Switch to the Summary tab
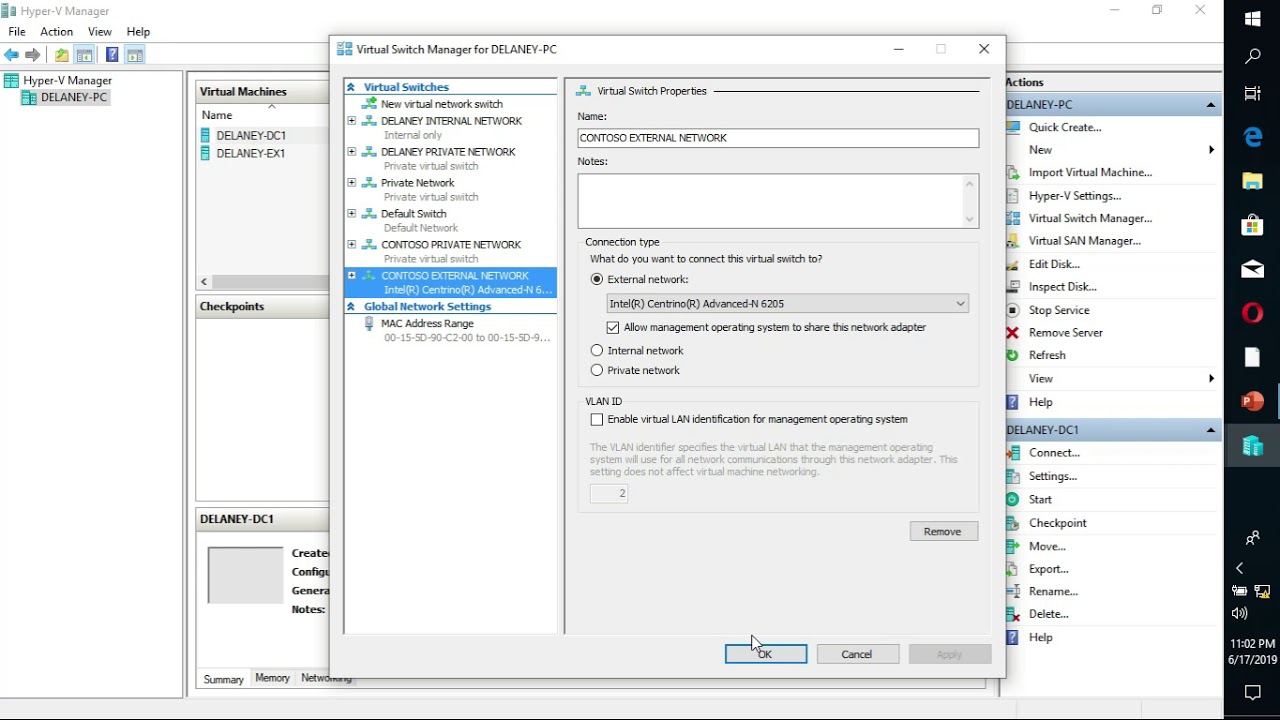 (x=223, y=679)
